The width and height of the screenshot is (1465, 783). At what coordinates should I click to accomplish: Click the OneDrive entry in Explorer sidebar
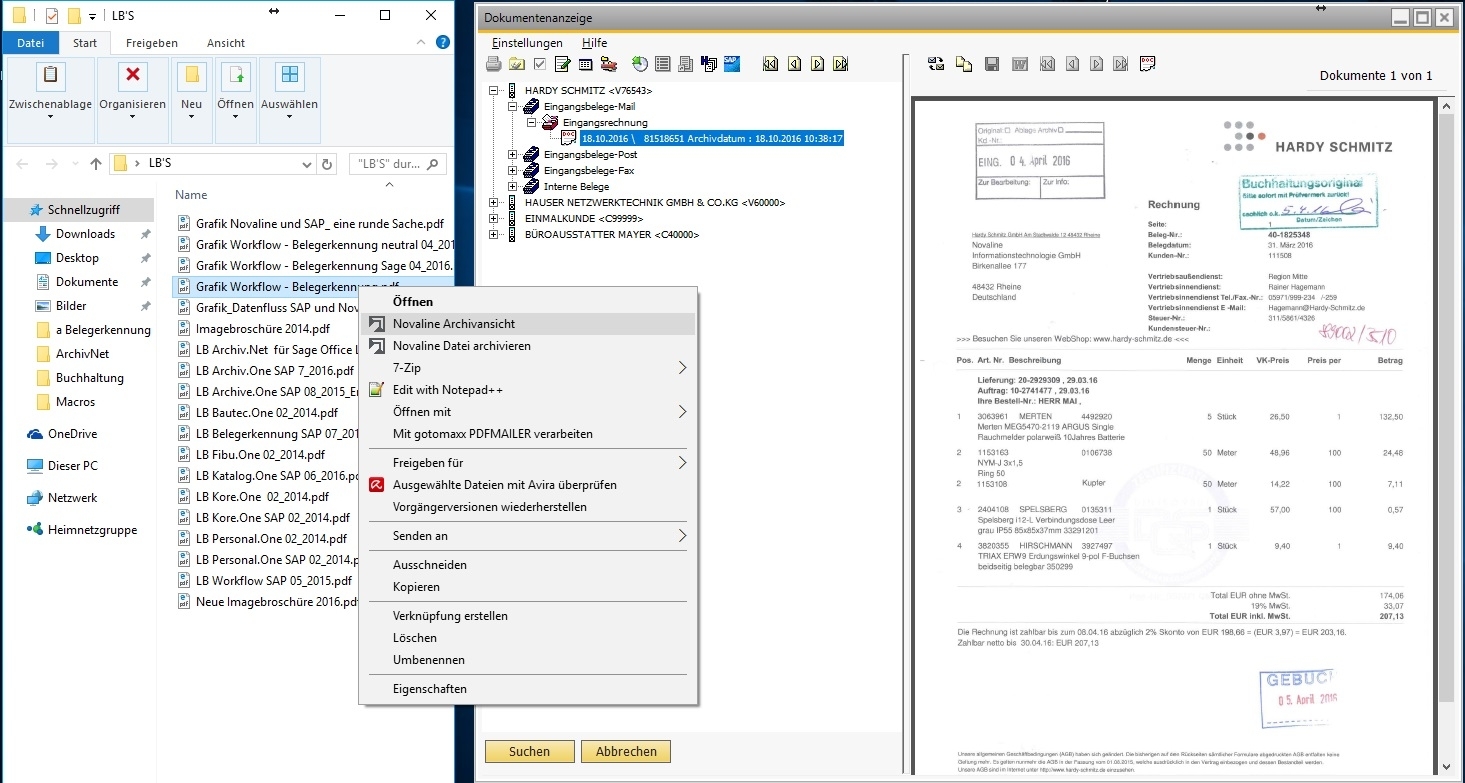(72, 434)
